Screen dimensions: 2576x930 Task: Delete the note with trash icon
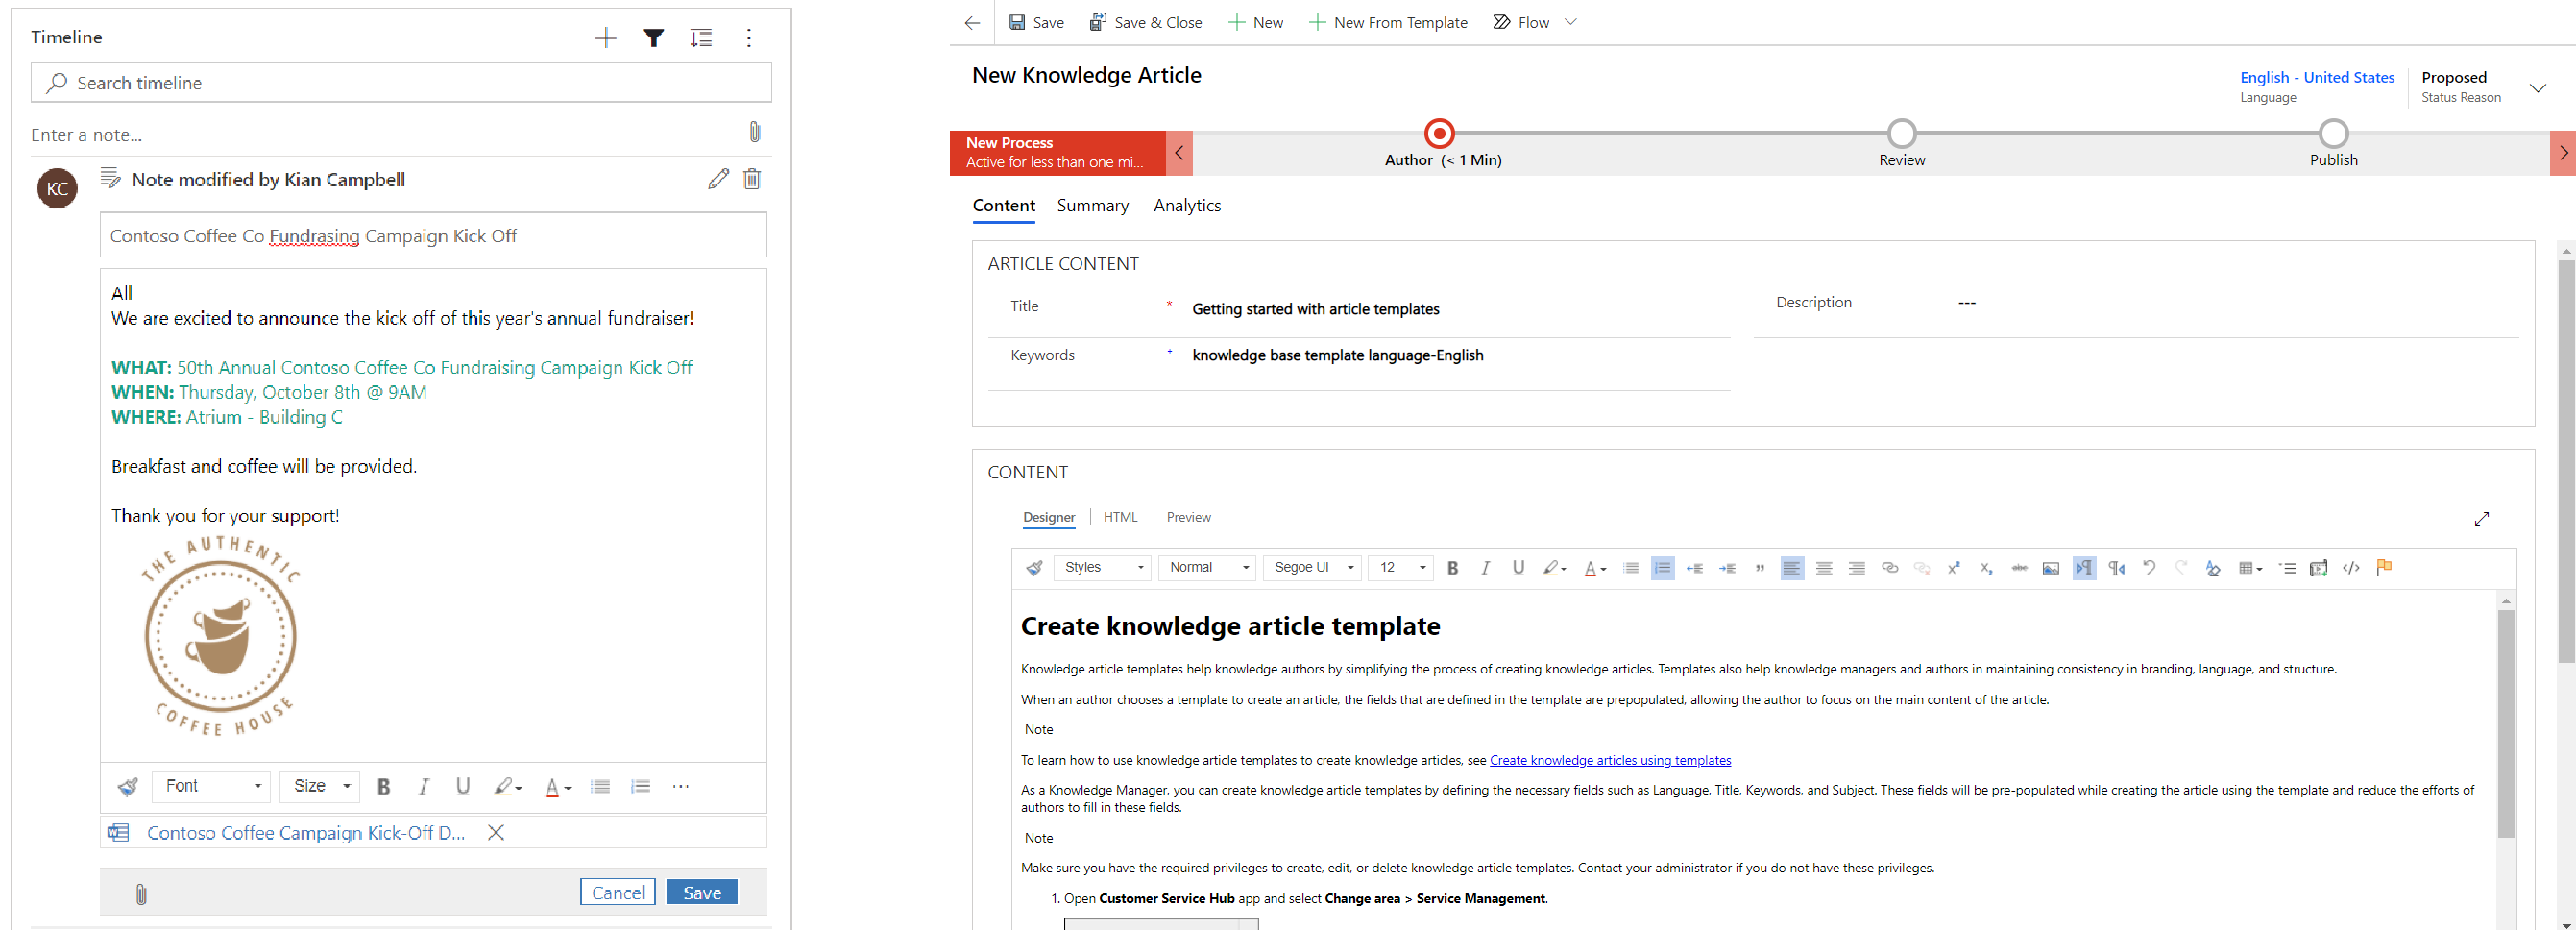(x=752, y=179)
